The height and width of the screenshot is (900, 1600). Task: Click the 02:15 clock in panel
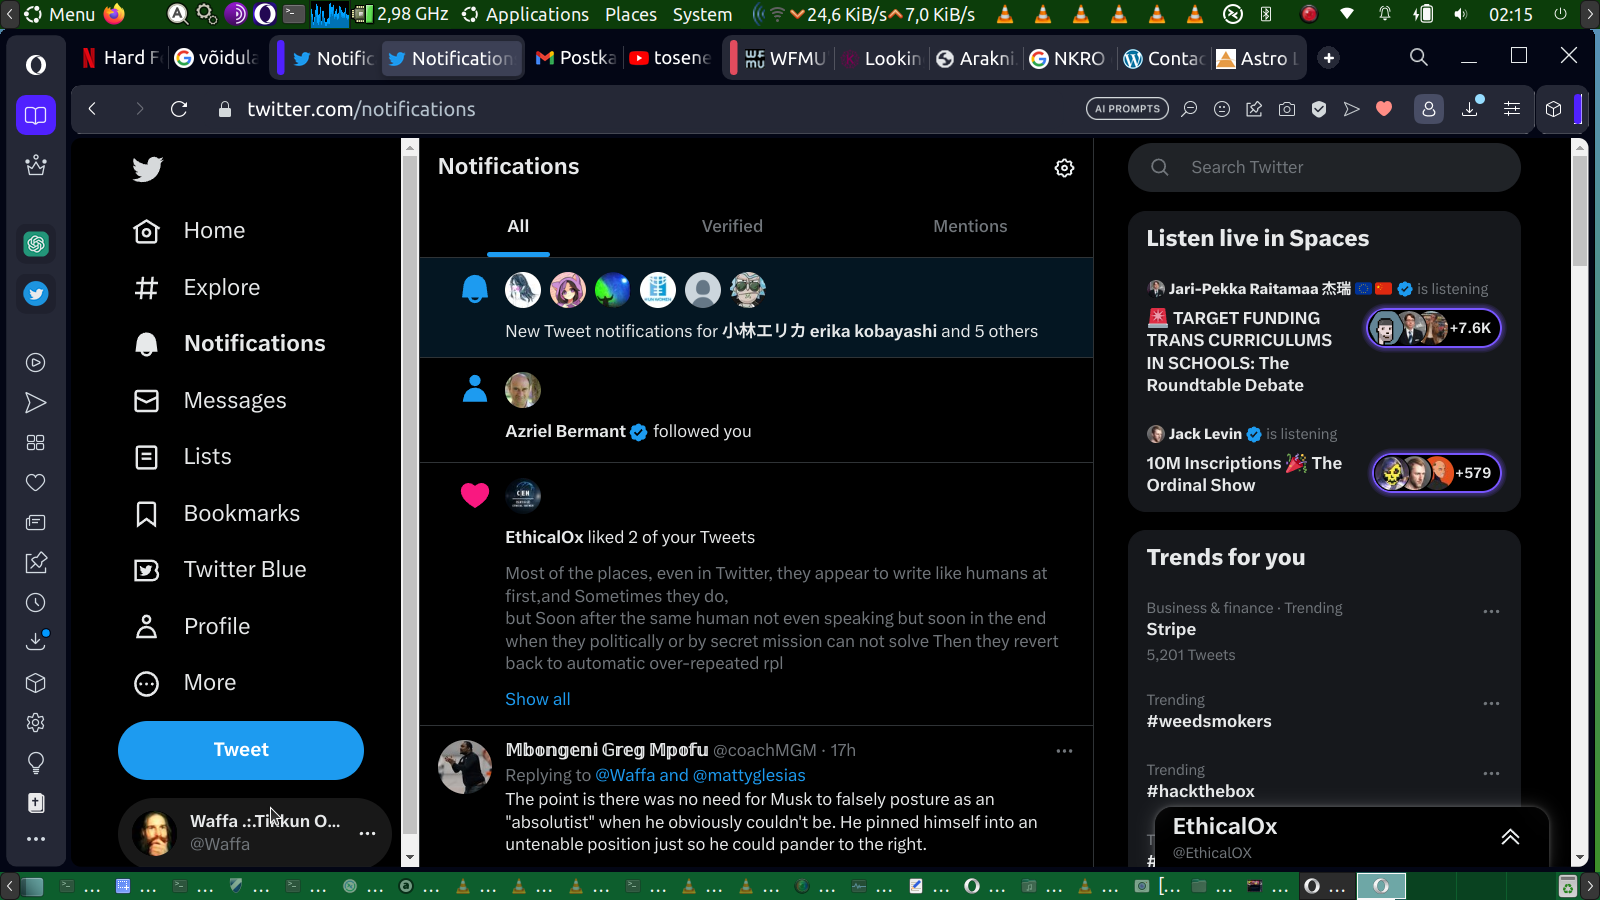point(1510,14)
